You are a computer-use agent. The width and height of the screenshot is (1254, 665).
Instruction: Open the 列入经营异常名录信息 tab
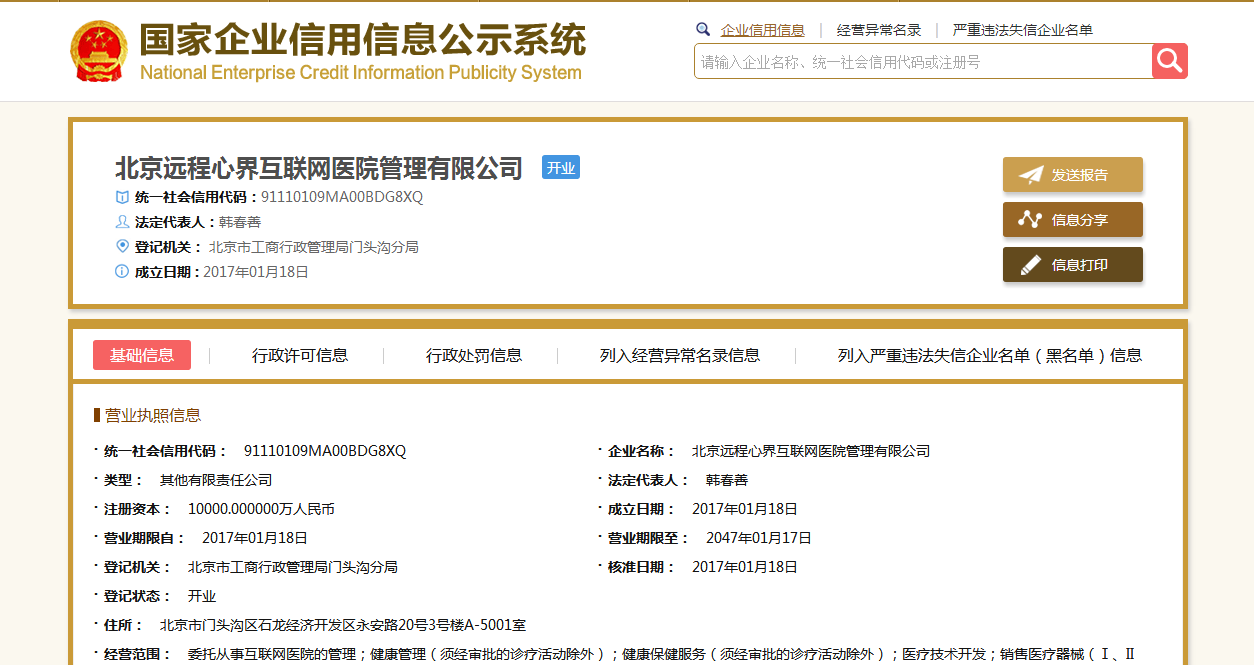click(680, 355)
